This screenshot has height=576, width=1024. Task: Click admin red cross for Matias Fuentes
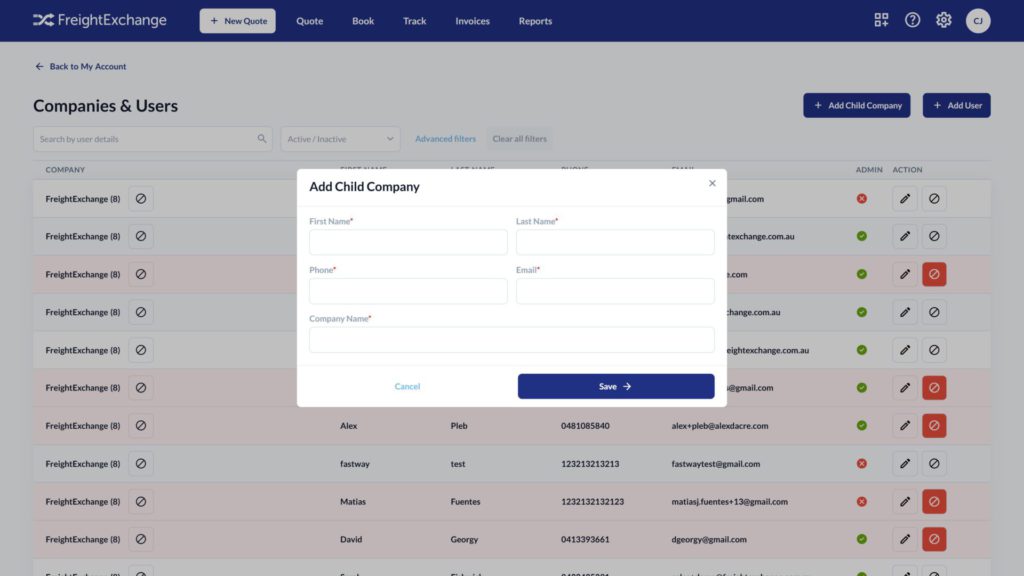point(862,502)
